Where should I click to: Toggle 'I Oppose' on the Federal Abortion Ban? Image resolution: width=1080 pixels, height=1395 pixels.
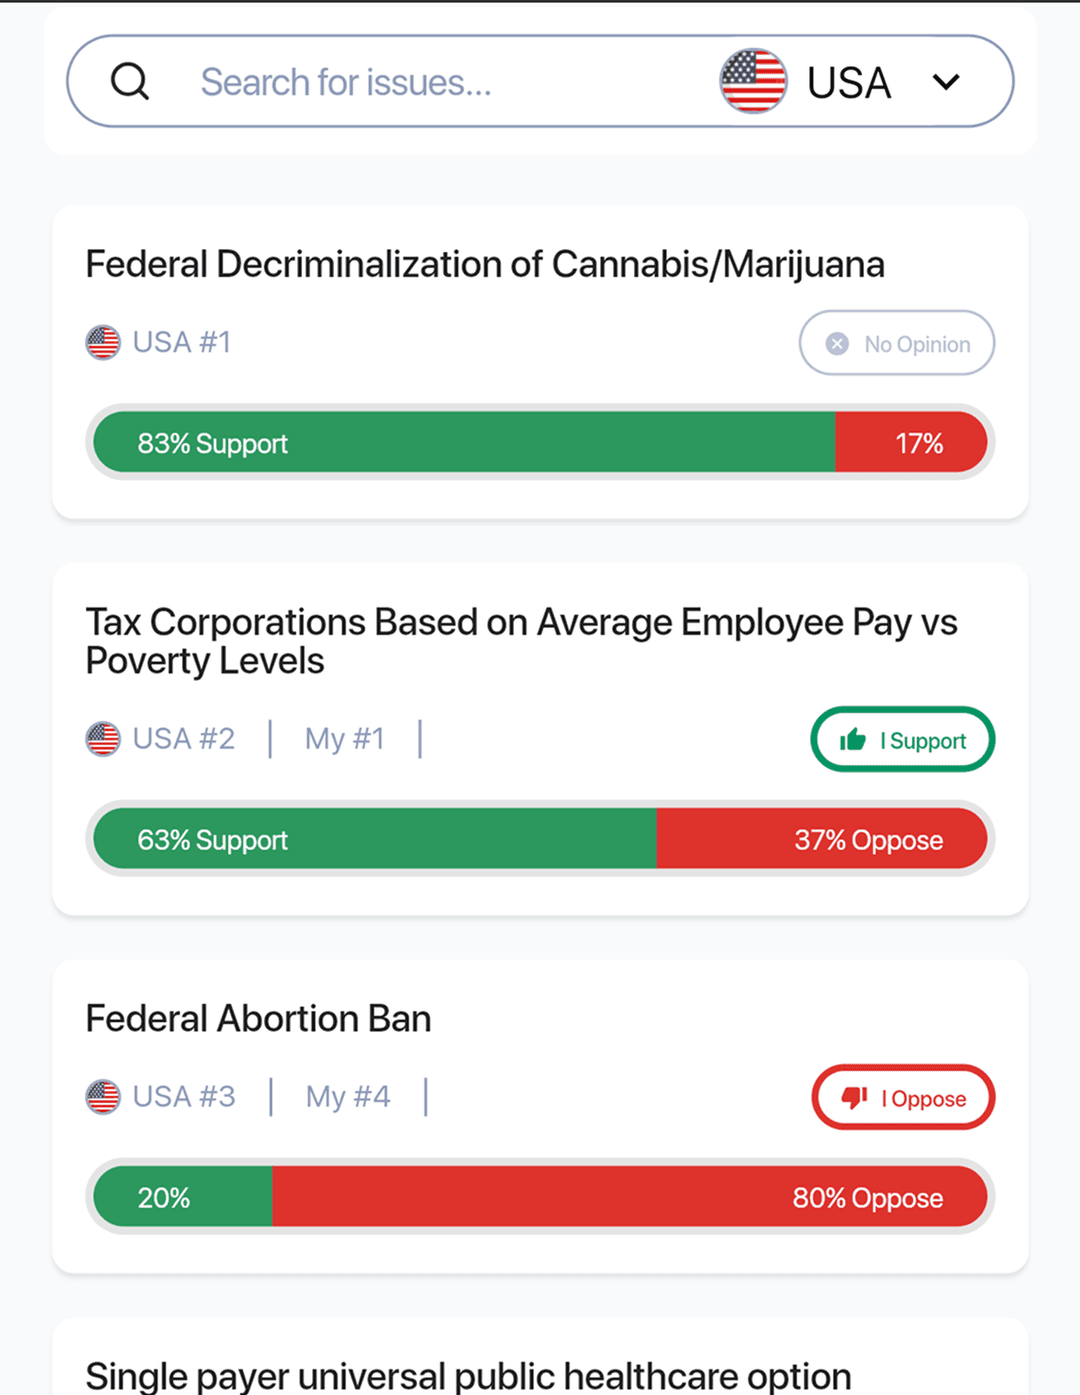(x=903, y=1097)
